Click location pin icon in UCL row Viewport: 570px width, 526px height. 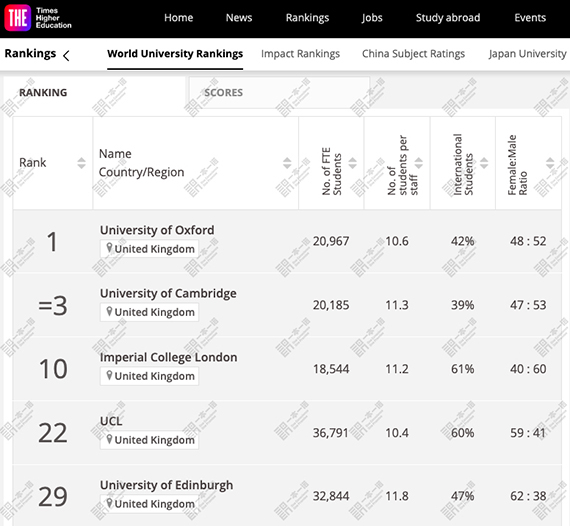[x=109, y=439]
